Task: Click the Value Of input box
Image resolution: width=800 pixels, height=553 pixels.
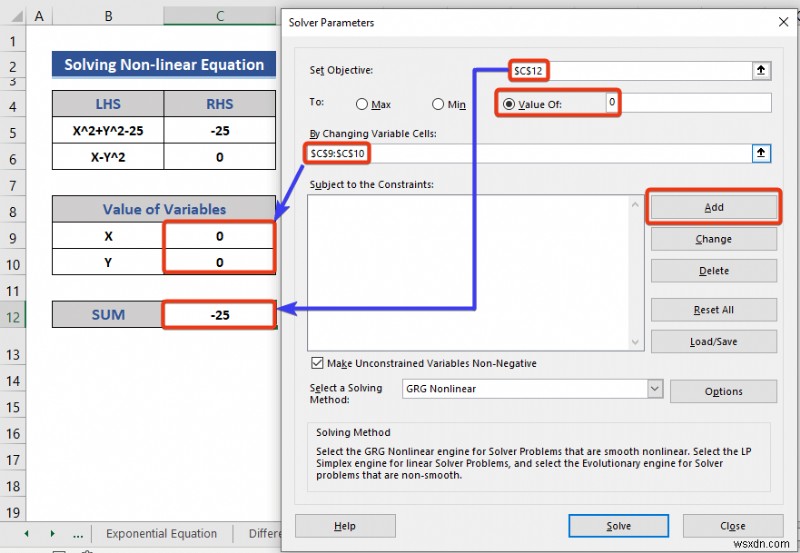Action: click(x=689, y=103)
